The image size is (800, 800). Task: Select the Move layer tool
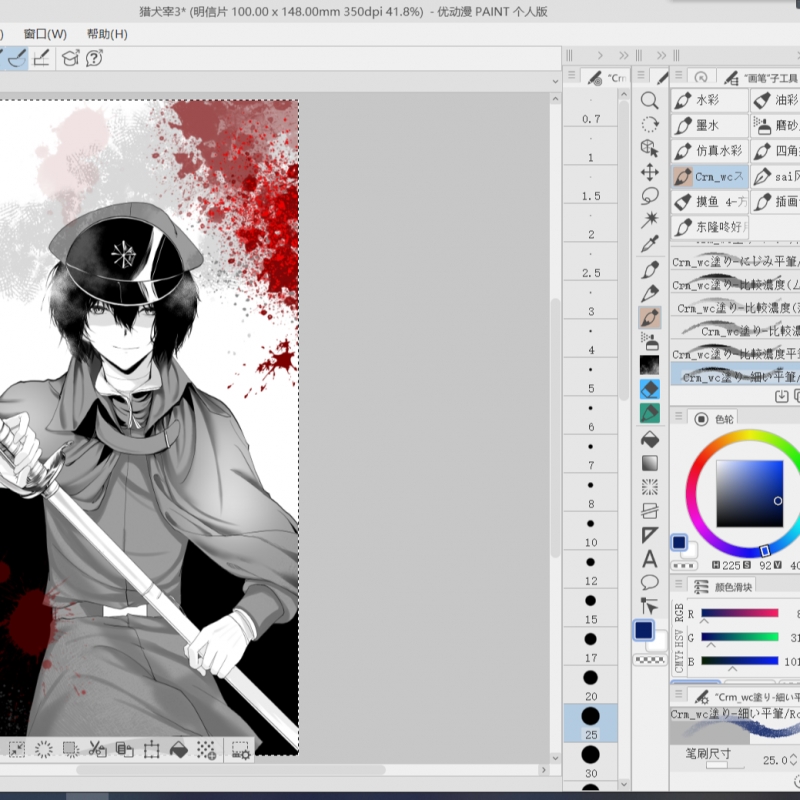click(649, 172)
